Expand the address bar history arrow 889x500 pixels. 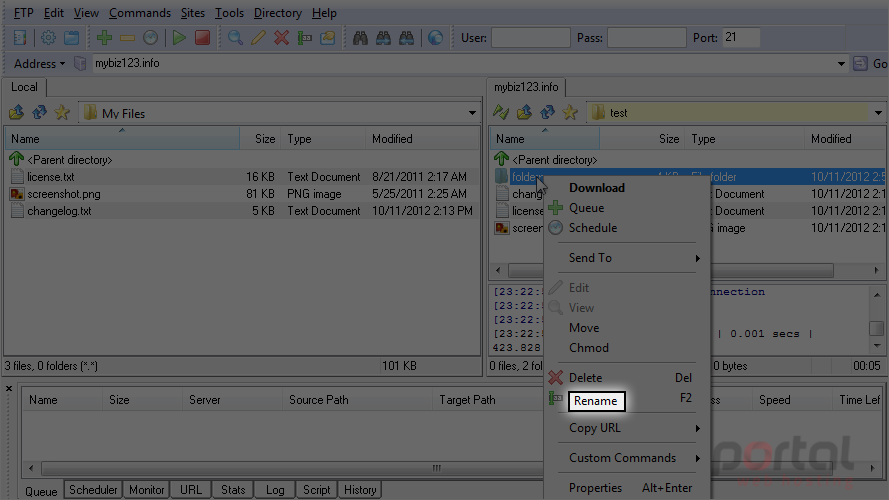(841, 63)
